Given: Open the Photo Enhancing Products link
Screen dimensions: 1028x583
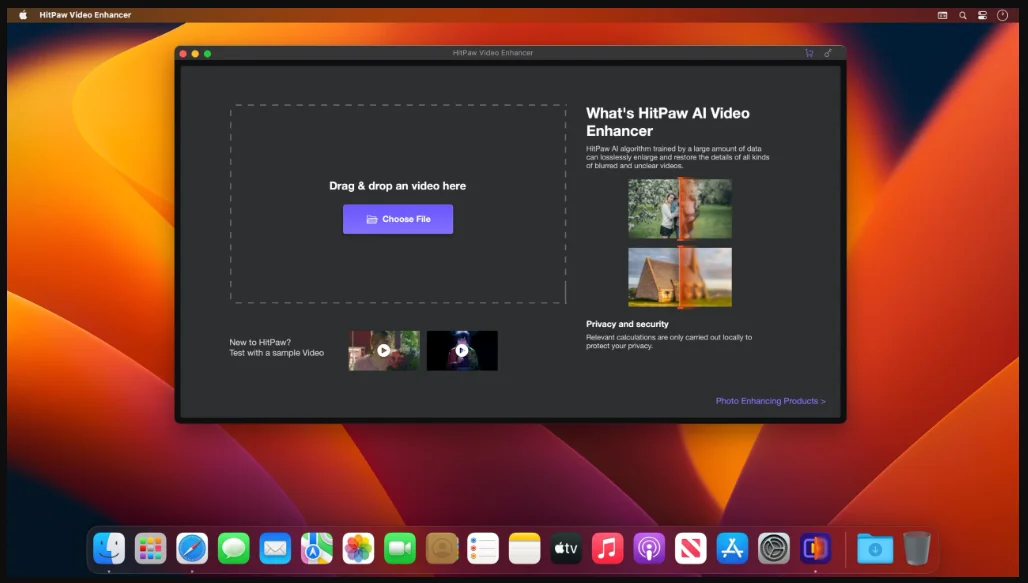Looking at the screenshot, I should [x=770, y=401].
